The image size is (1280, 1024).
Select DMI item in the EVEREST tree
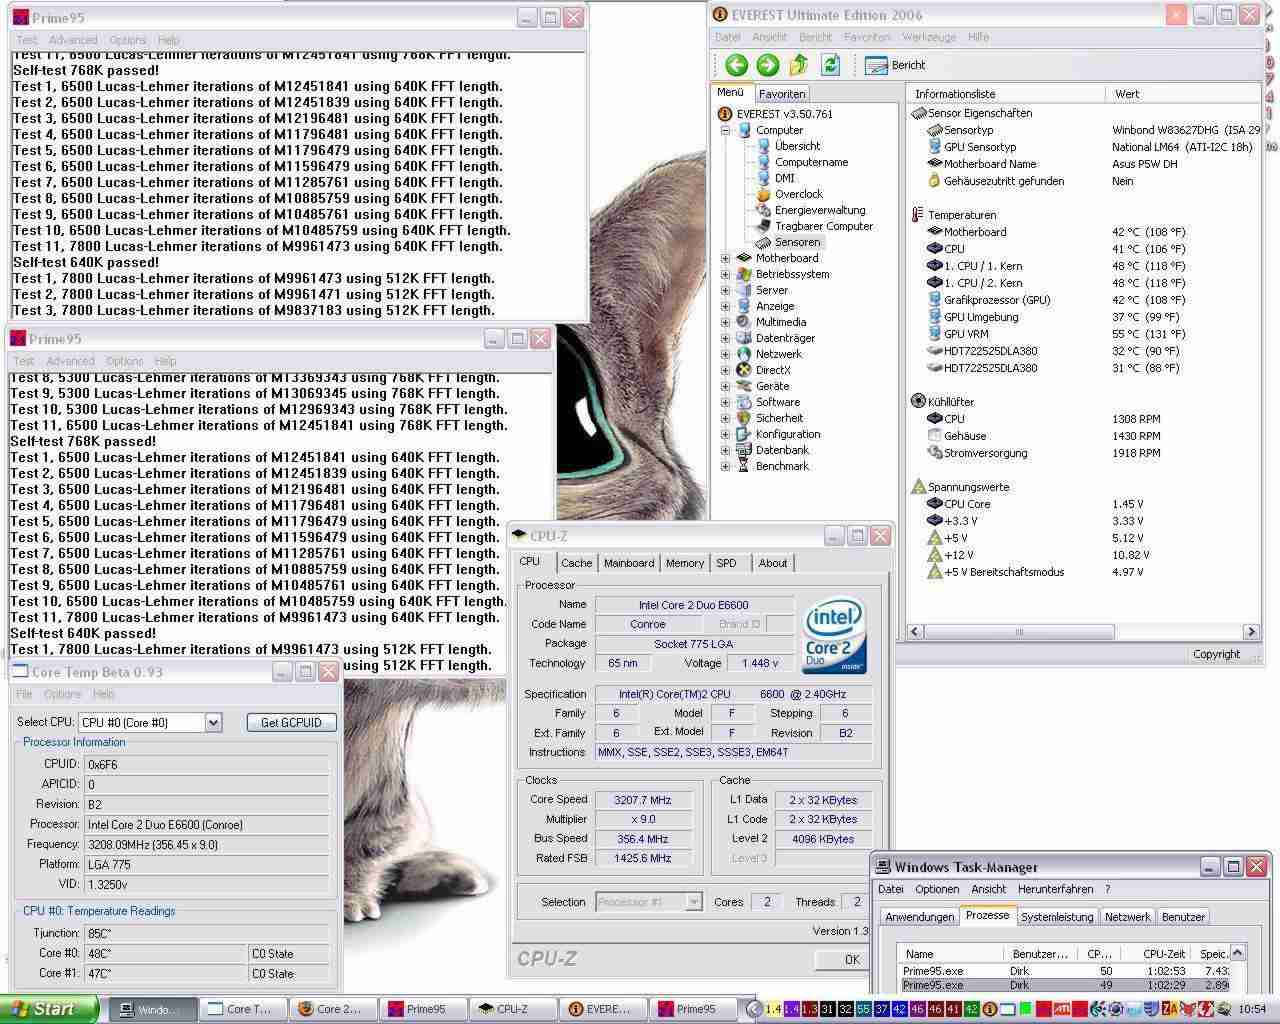point(784,178)
